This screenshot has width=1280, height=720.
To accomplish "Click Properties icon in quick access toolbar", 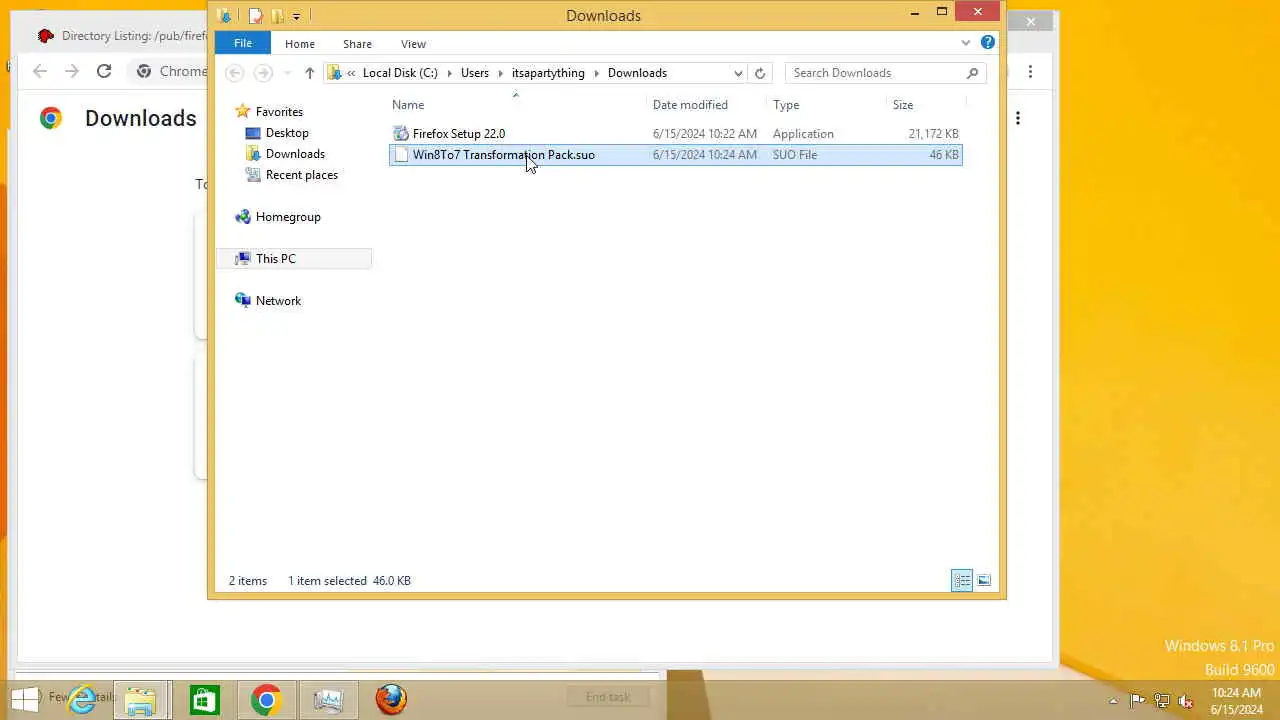I will pyautogui.click(x=256, y=16).
